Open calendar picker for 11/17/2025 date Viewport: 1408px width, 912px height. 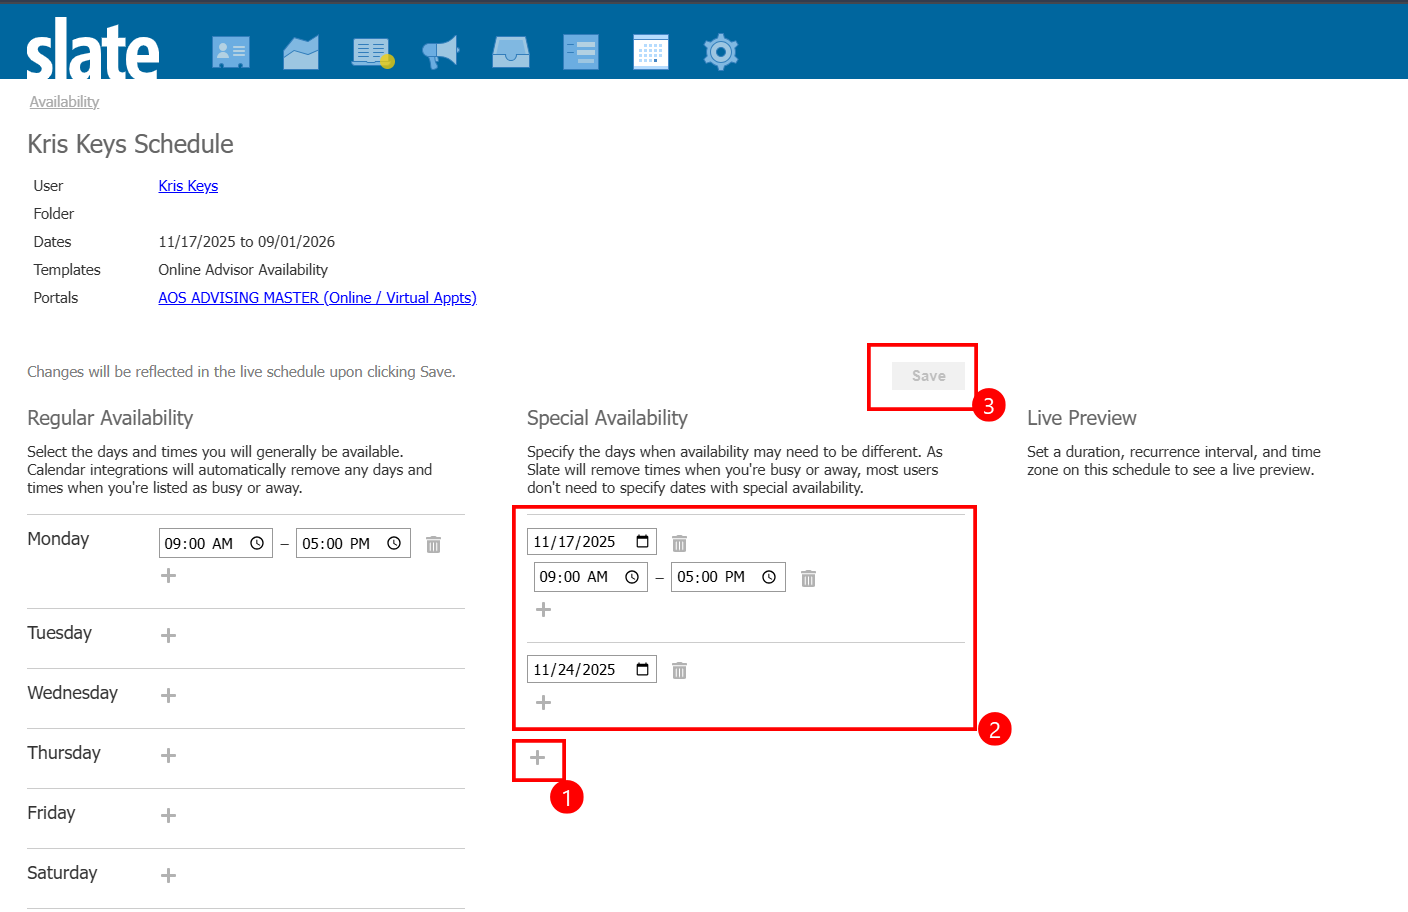point(642,542)
